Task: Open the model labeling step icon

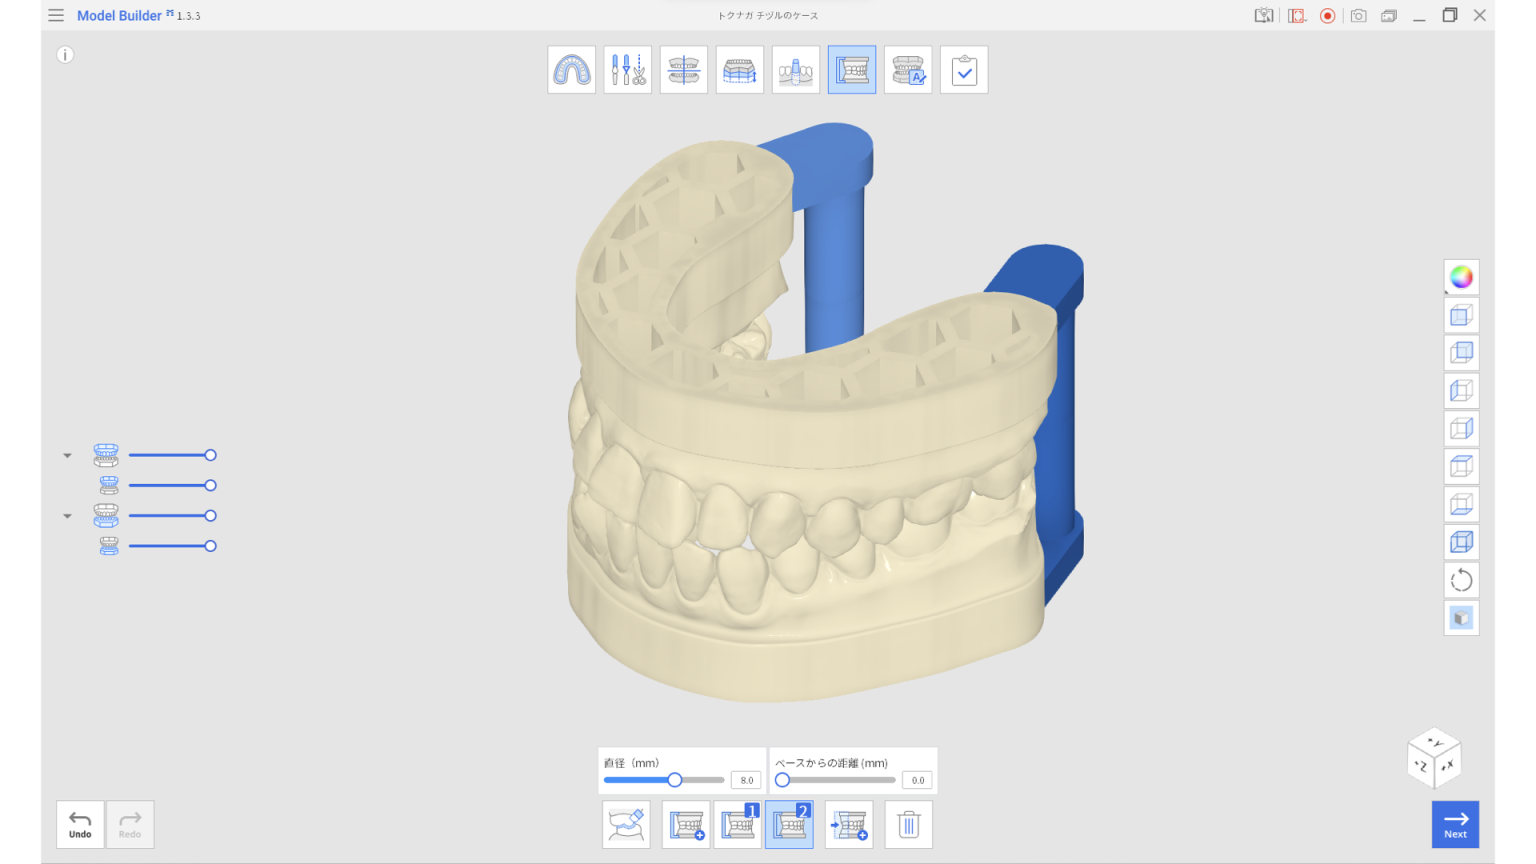Action: click(907, 69)
